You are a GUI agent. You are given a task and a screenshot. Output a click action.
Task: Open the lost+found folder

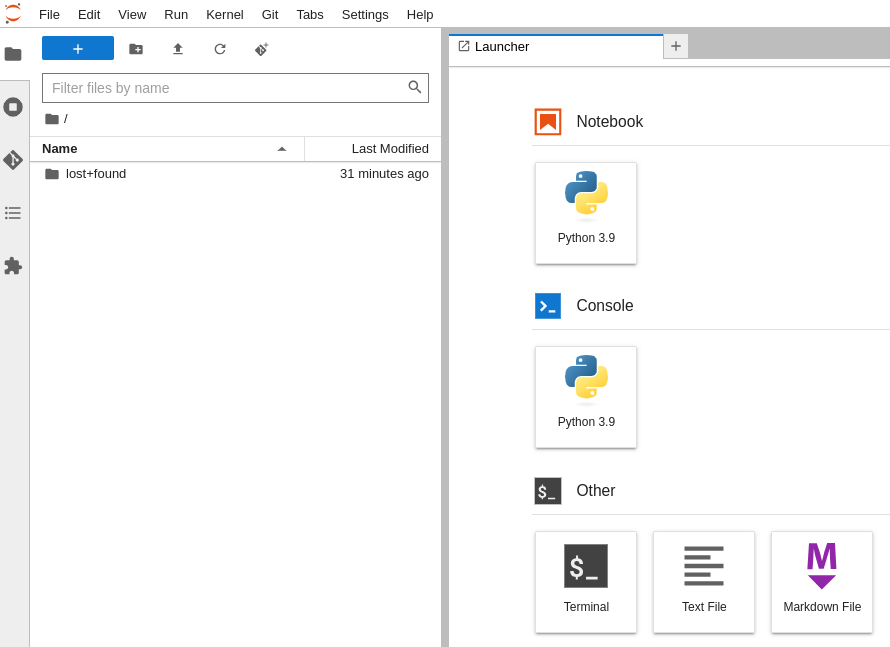click(96, 174)
